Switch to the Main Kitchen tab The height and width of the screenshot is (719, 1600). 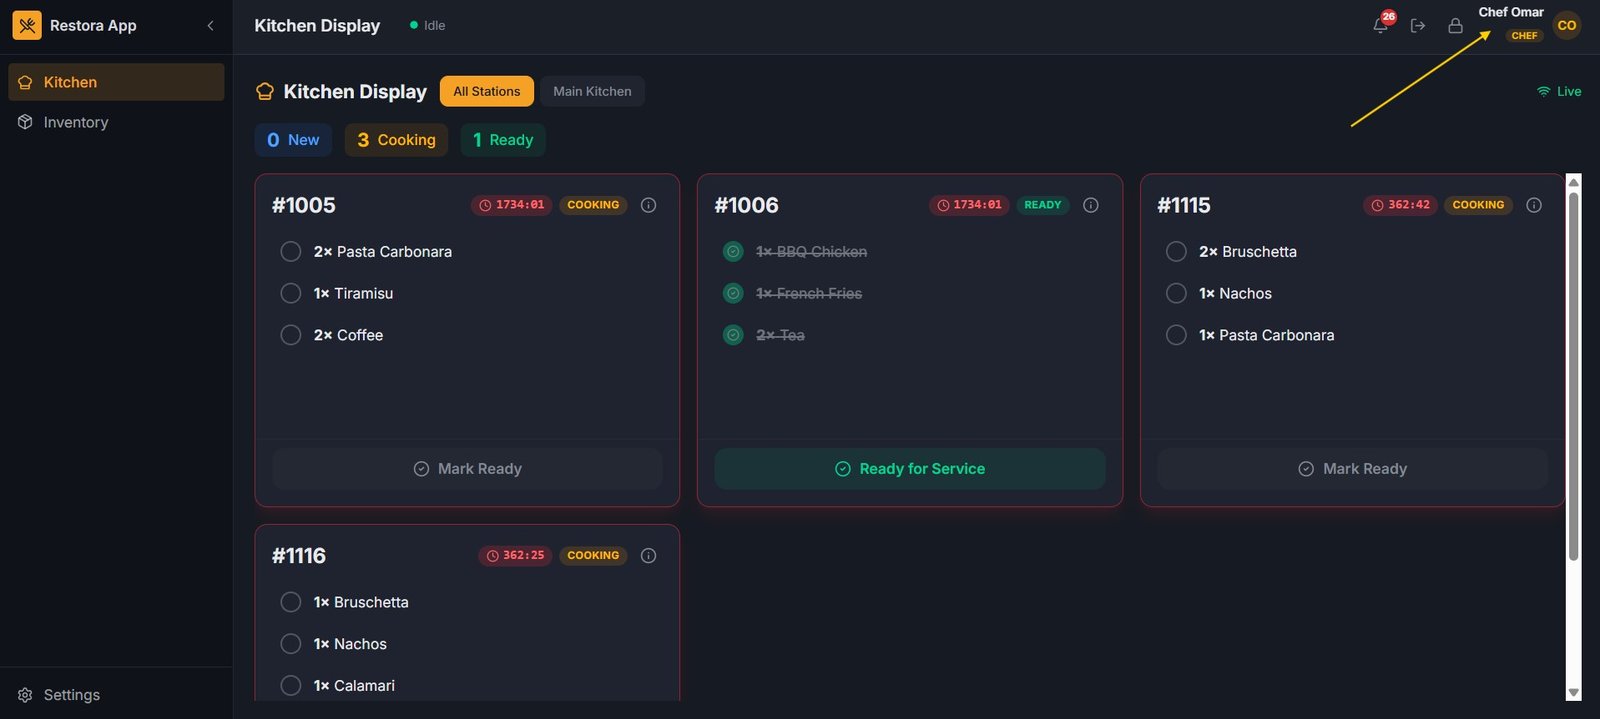pos(592,91)
